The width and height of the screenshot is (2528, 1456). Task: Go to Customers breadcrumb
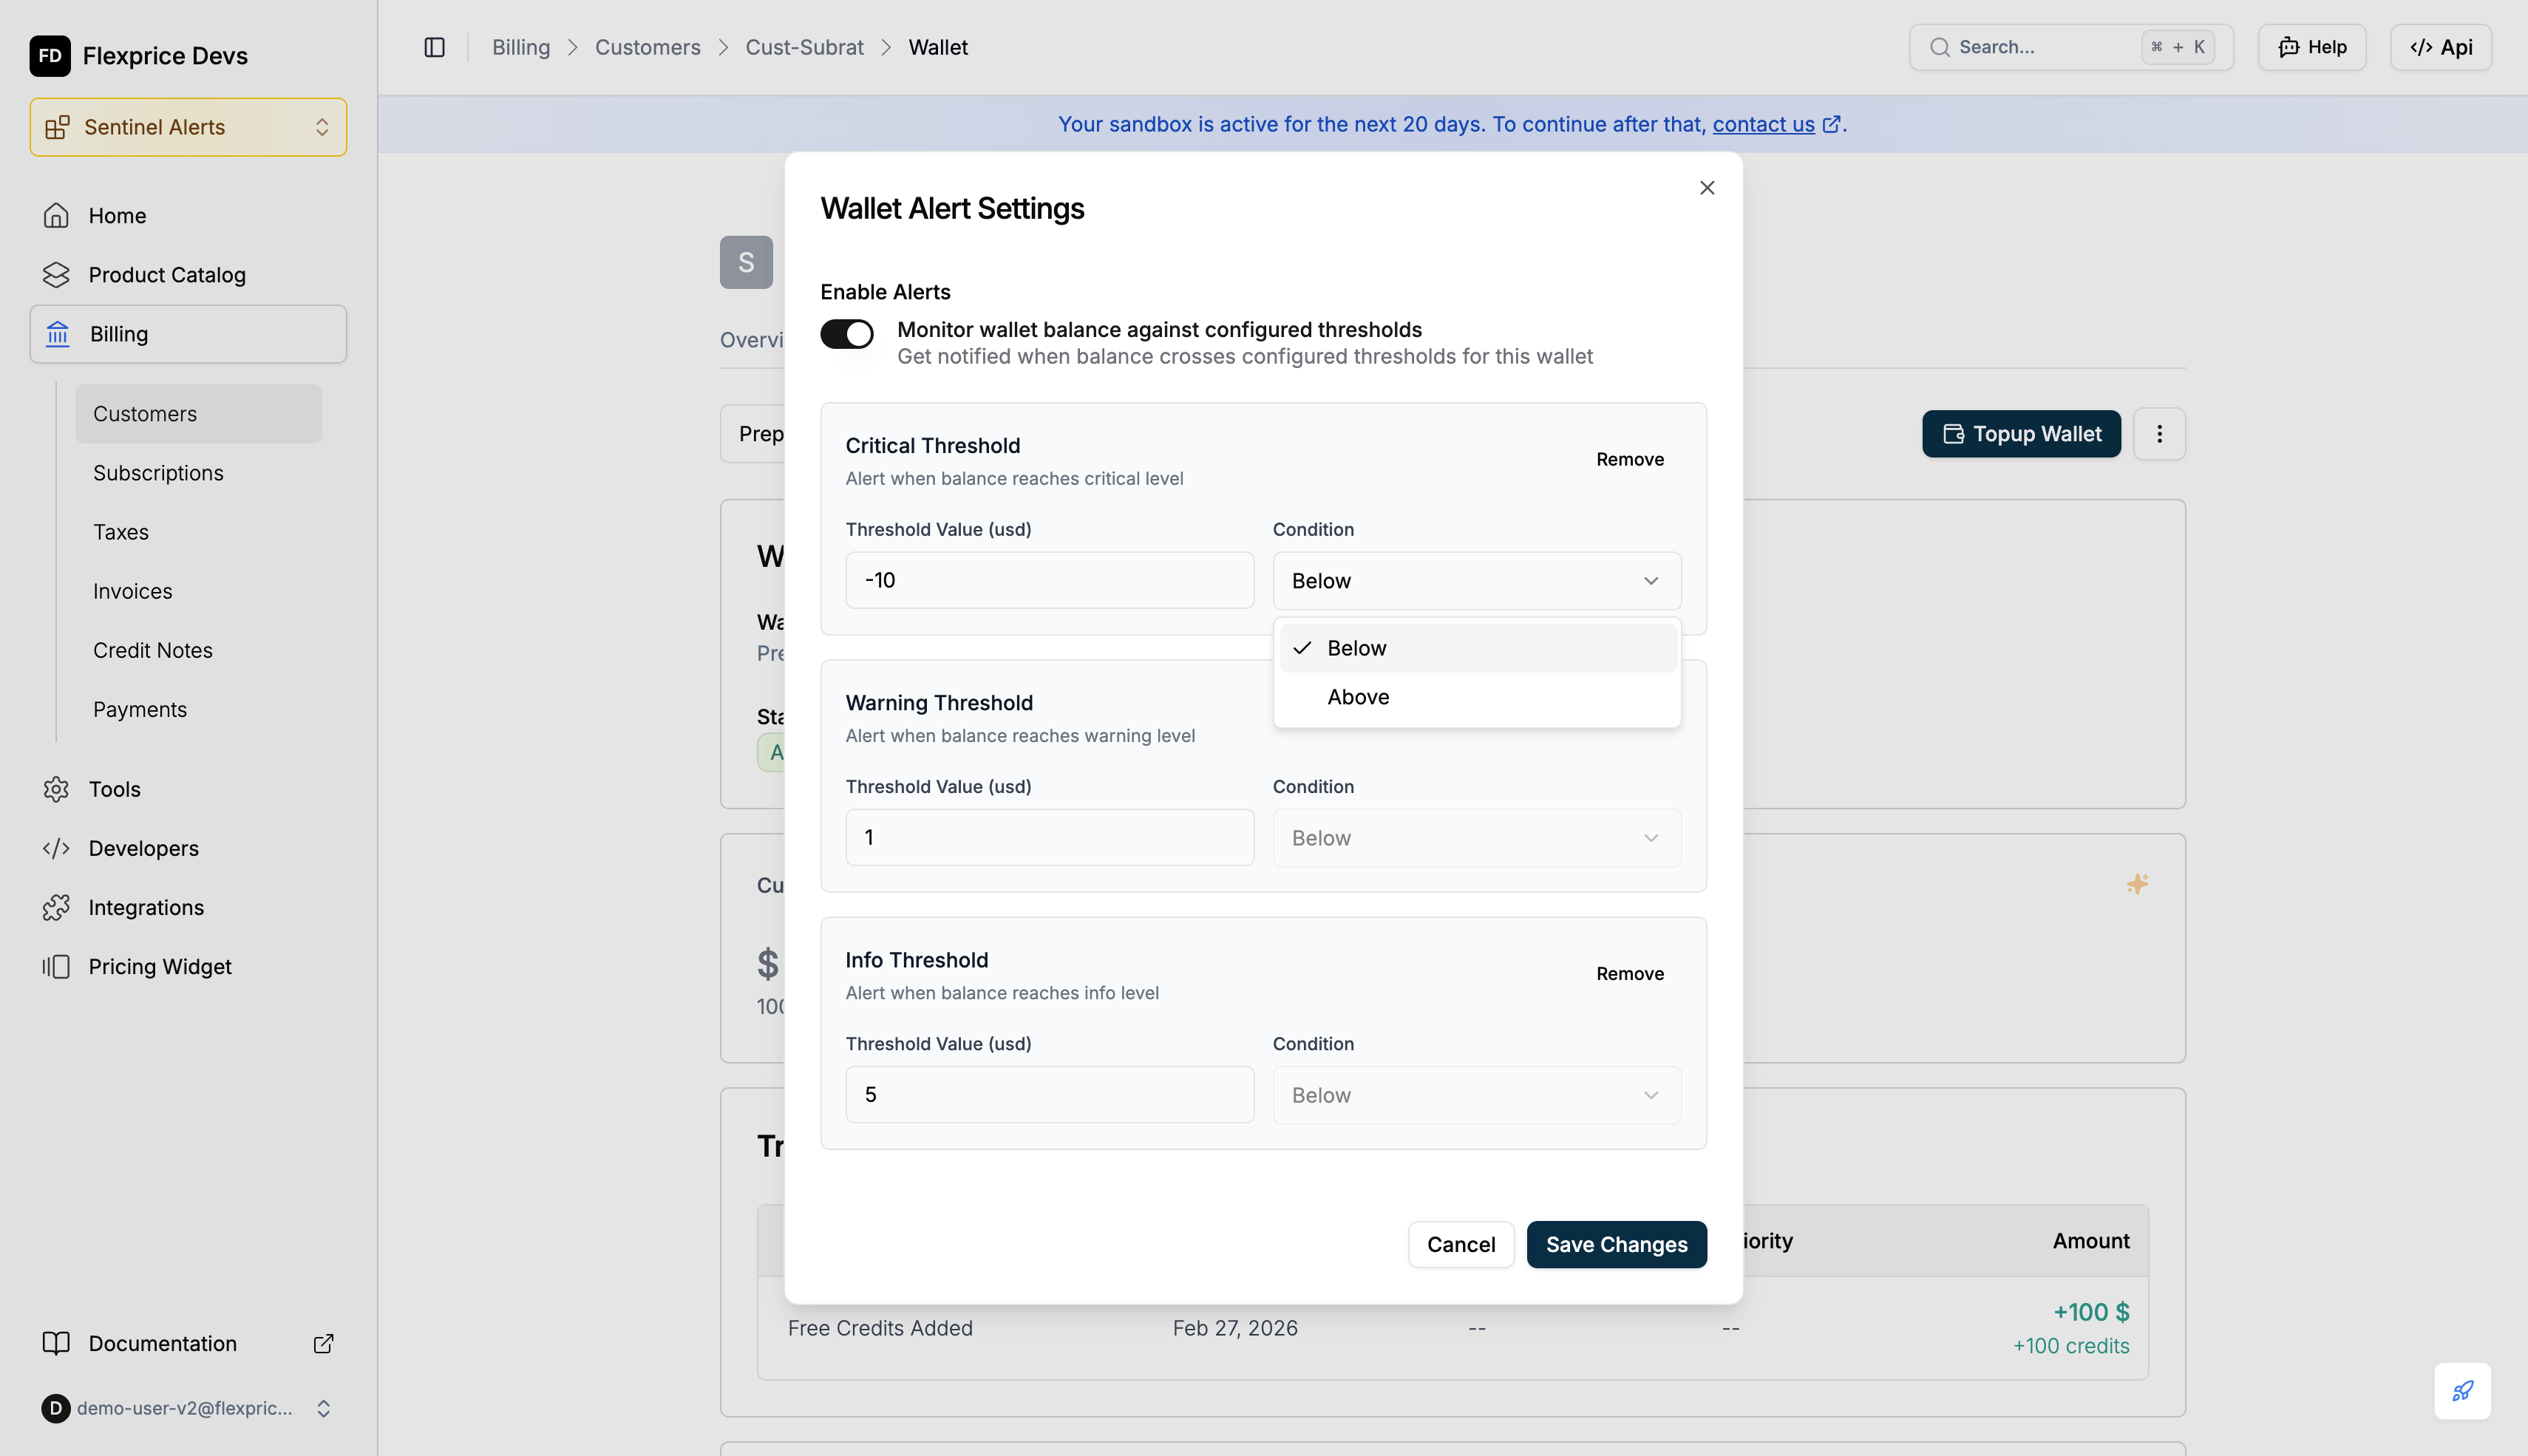click(x=647, y=47)
